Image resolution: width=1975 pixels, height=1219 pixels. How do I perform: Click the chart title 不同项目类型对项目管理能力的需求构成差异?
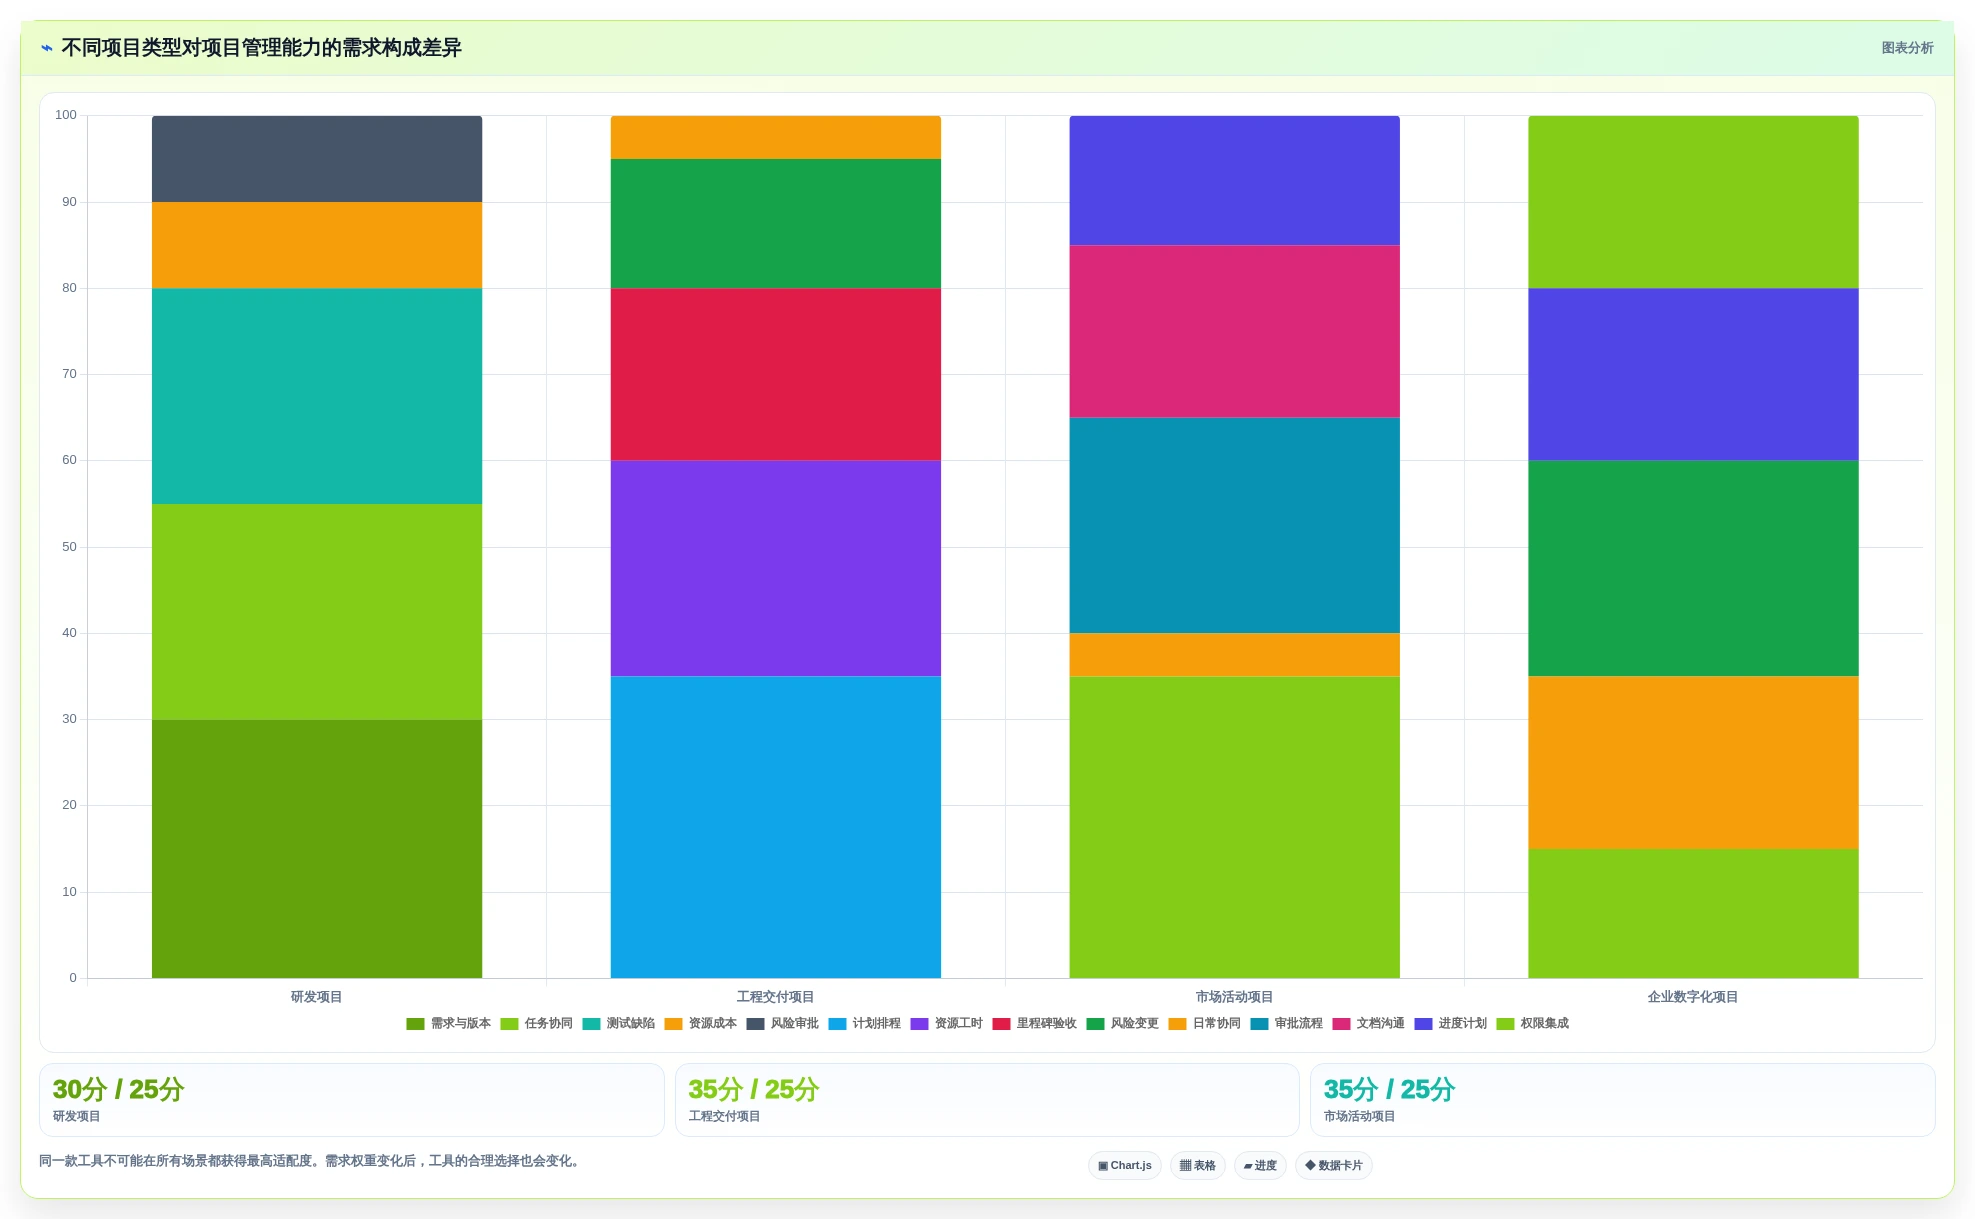tap(261, 48)
